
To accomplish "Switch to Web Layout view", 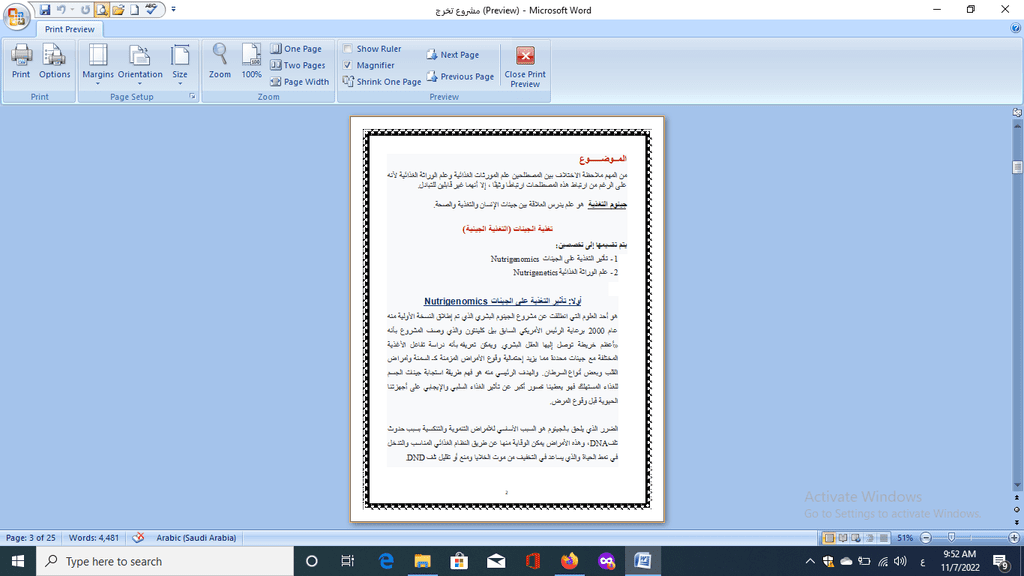I will 856,538.
